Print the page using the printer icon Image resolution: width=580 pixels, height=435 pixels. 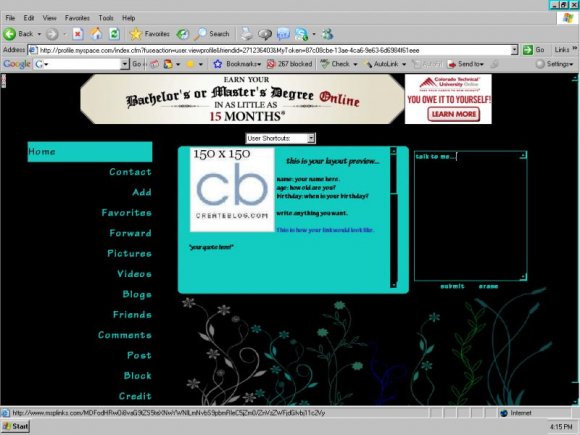[247, 34]
